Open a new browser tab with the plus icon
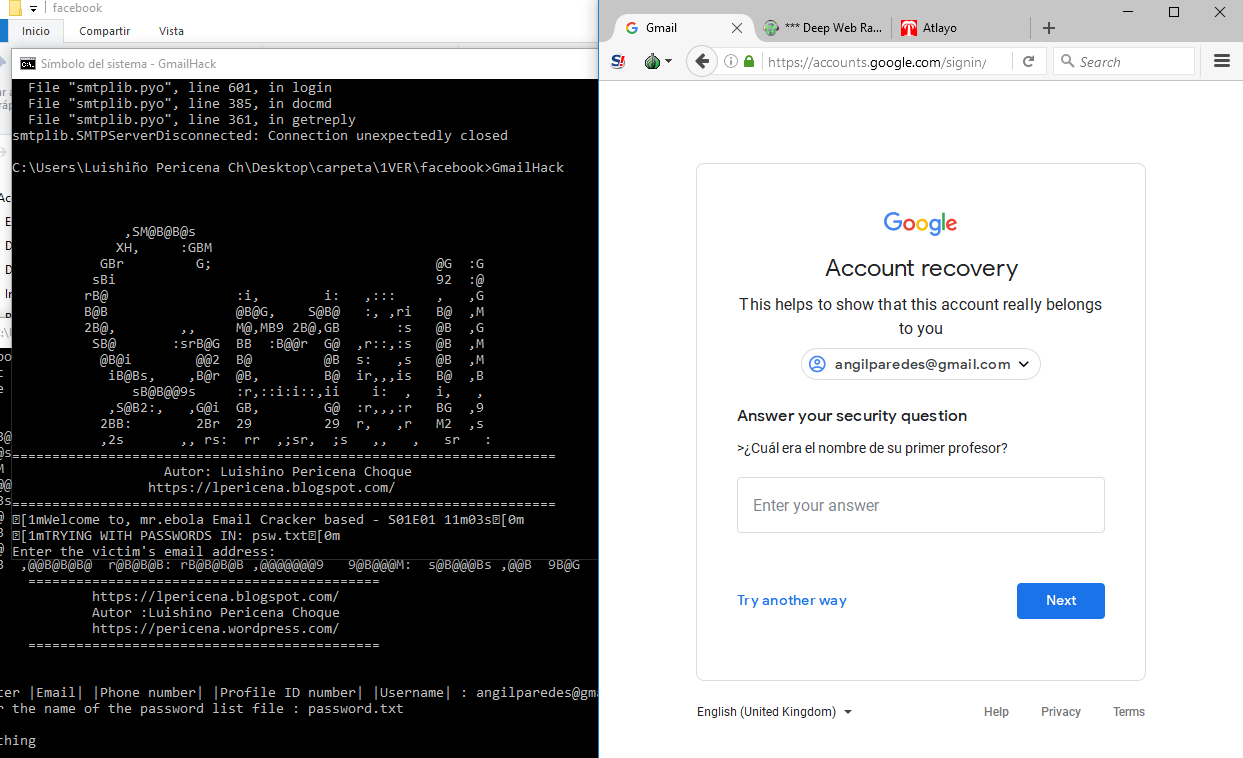1243x758 pixels. pos(1048,27)
